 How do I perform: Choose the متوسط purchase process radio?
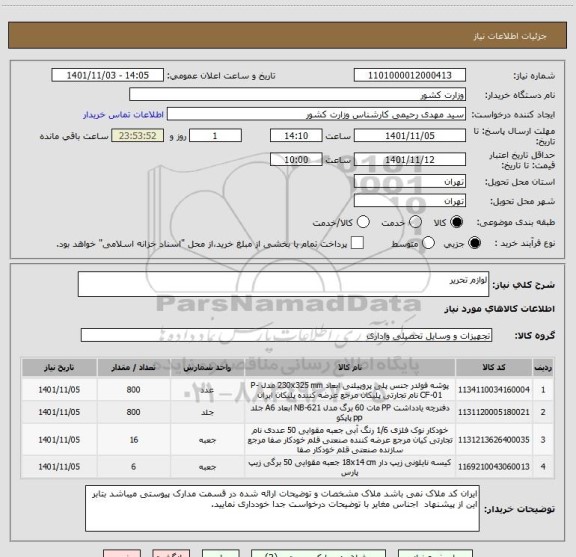pos(428,243)
